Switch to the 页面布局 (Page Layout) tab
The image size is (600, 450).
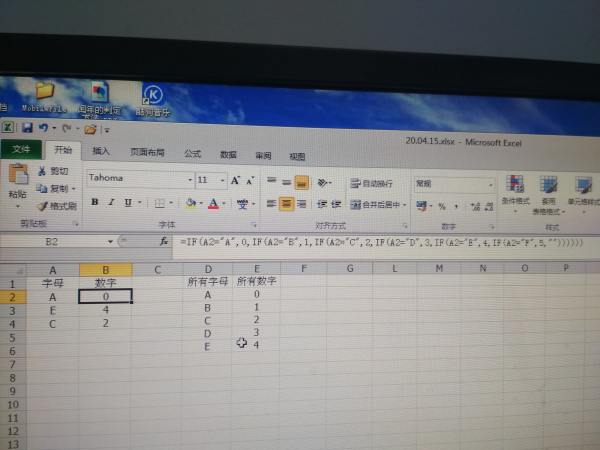[x=147, y=152]
